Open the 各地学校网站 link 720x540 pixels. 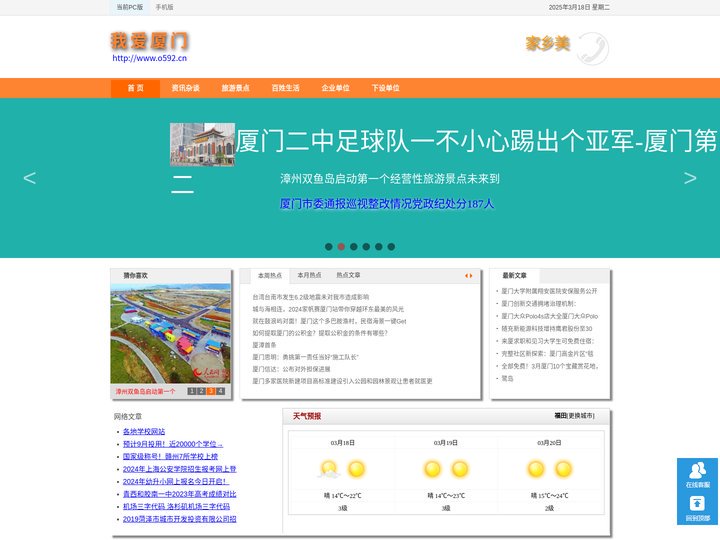tap(144, 432)
